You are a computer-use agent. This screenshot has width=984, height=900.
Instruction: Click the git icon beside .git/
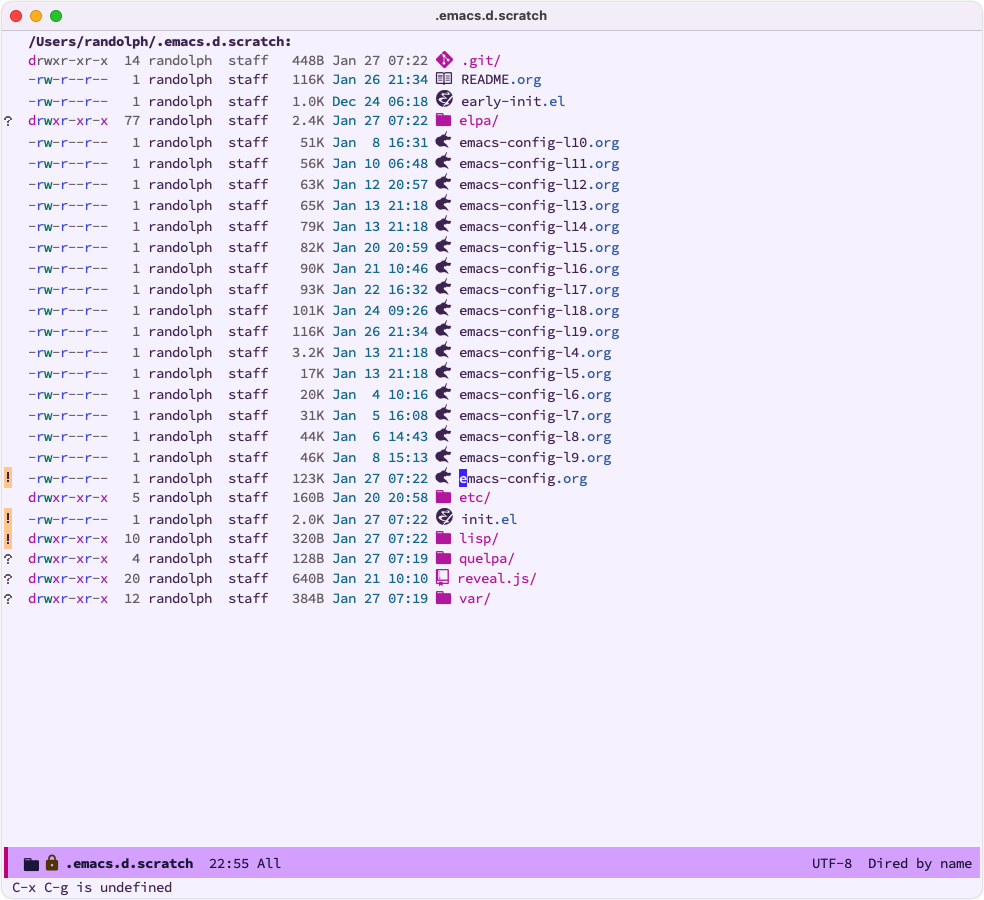point(444,60)
